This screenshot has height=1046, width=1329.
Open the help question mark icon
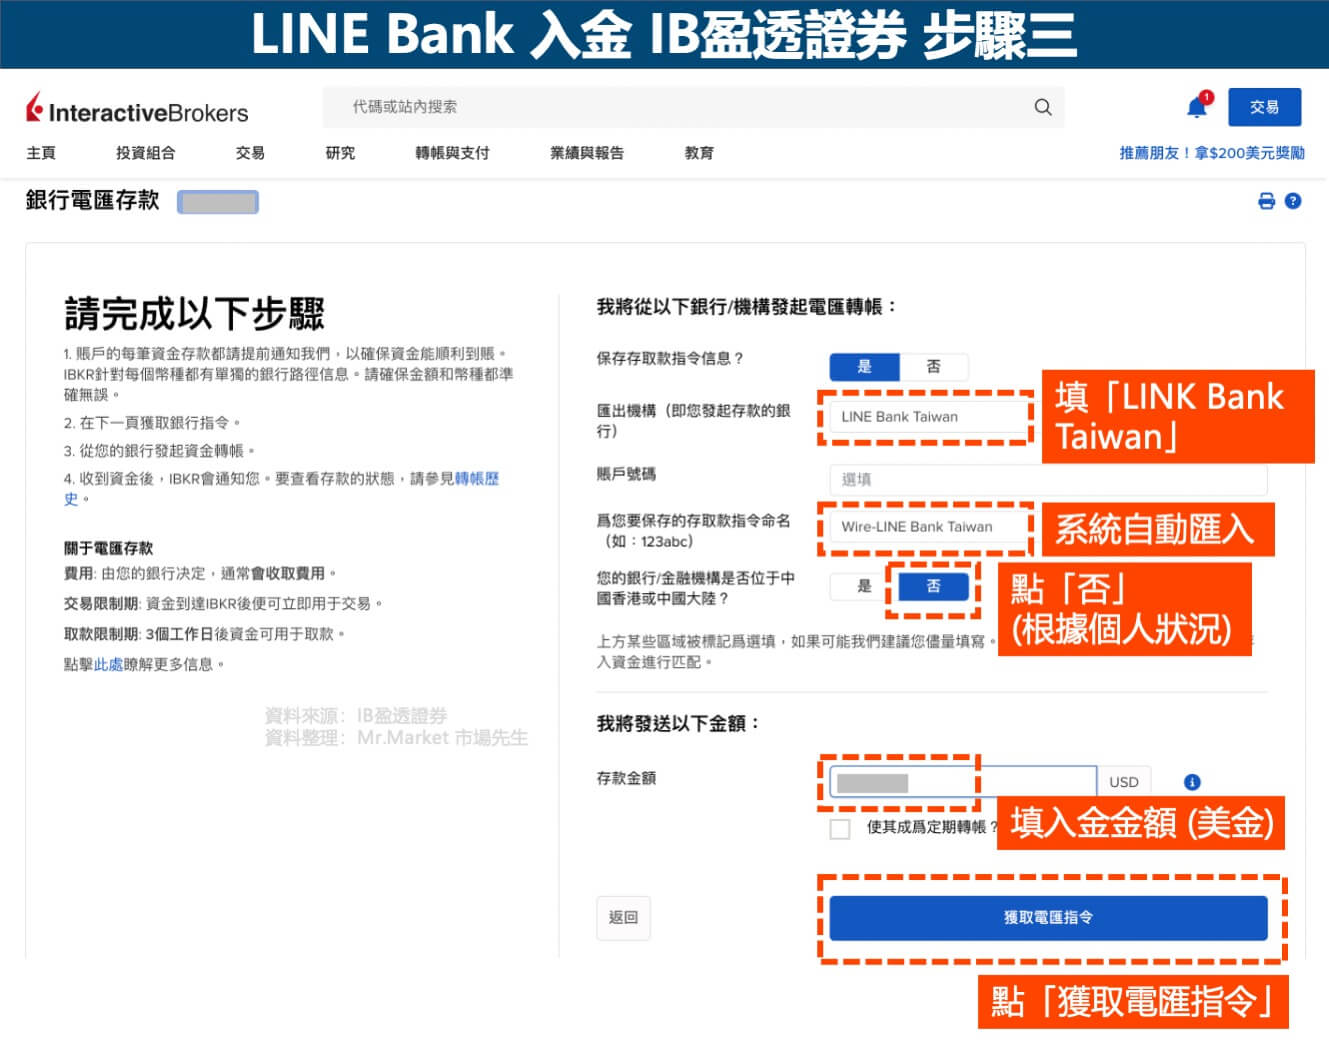[x=1293, y=201]
